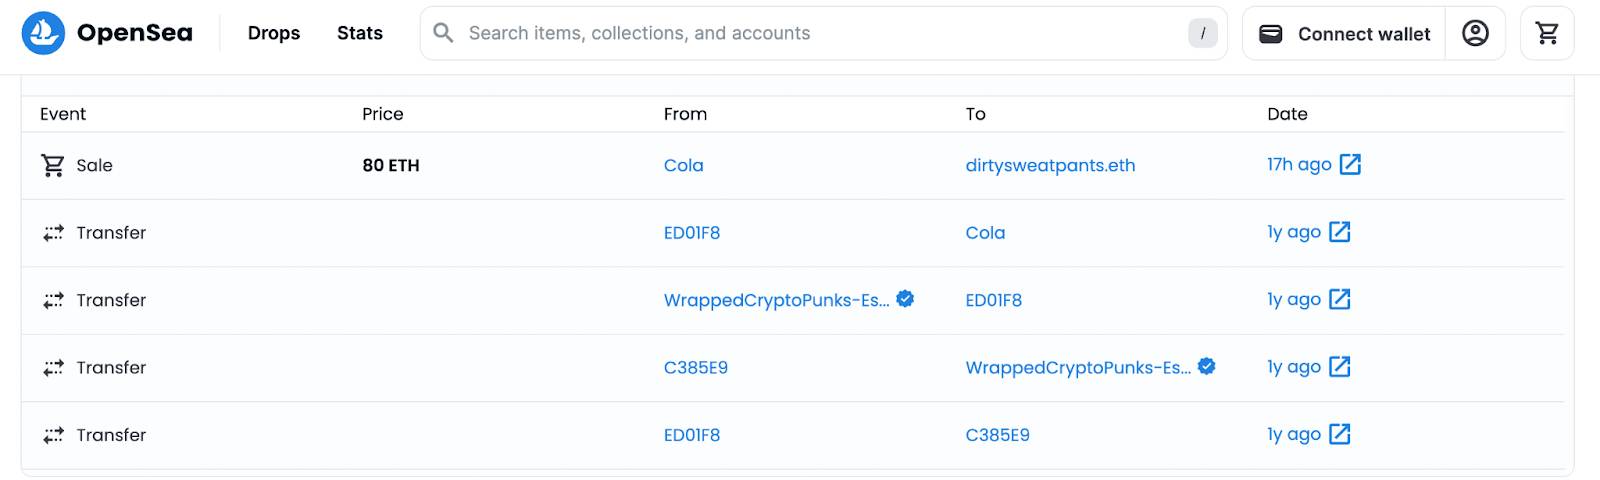Open external link for ED01F8 to Cola transfer
This screenshot has width=1600, height=480.
coord(1340,232)
